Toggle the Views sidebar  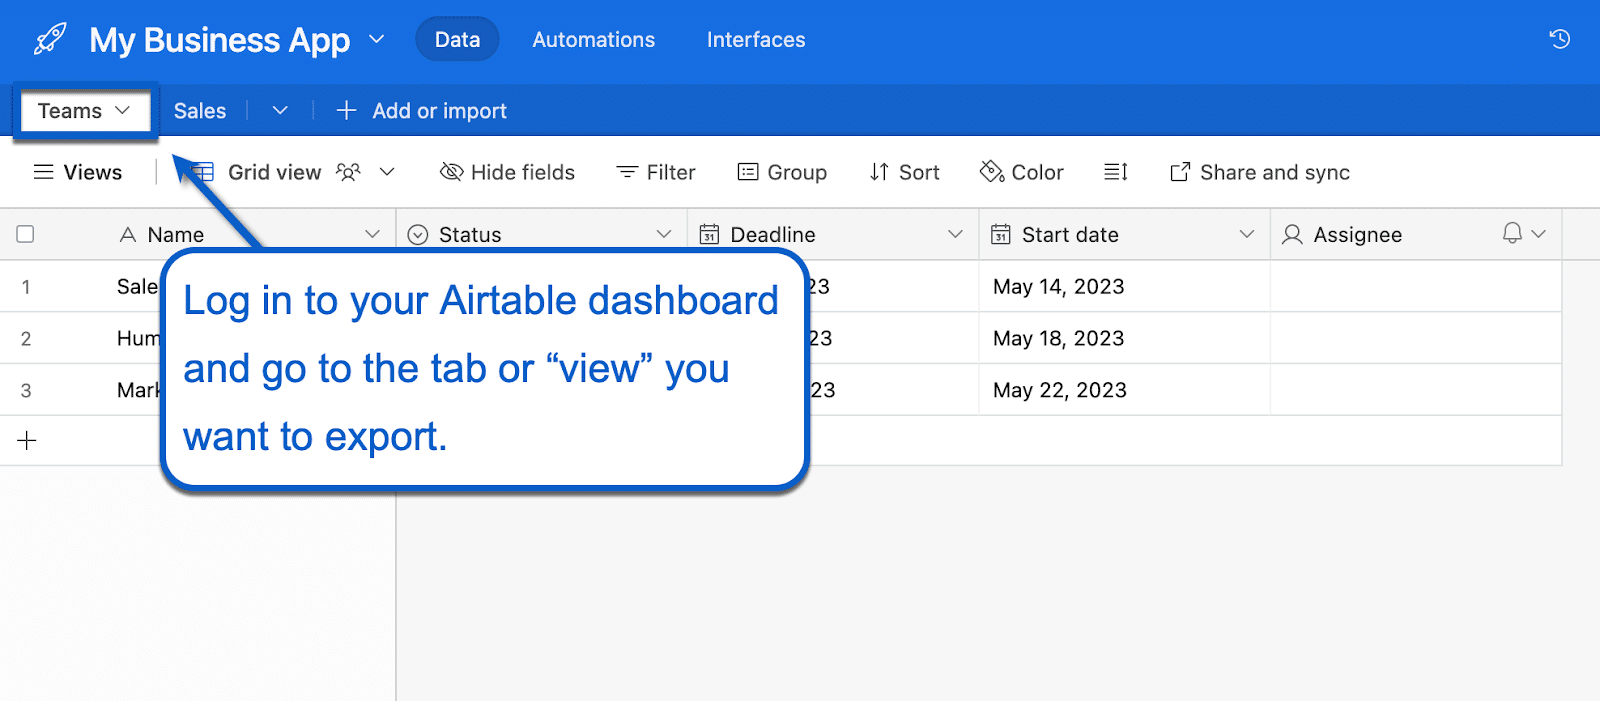click(78, 172)
